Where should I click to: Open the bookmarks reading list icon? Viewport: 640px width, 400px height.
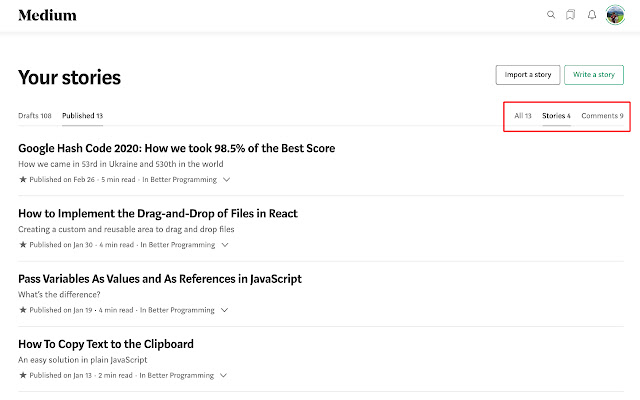tap(570, 15)
